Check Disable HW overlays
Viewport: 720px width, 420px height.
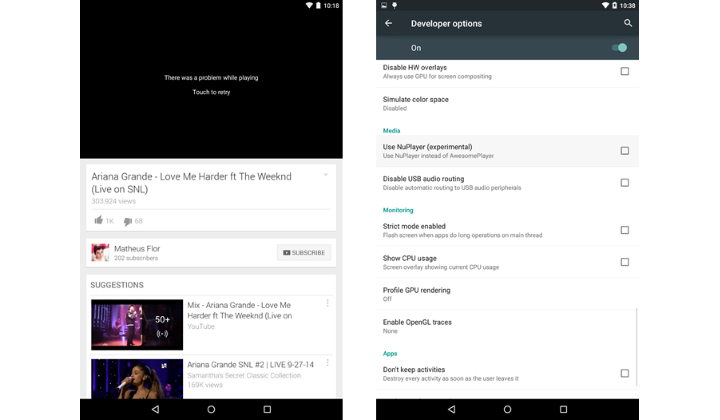624,71
